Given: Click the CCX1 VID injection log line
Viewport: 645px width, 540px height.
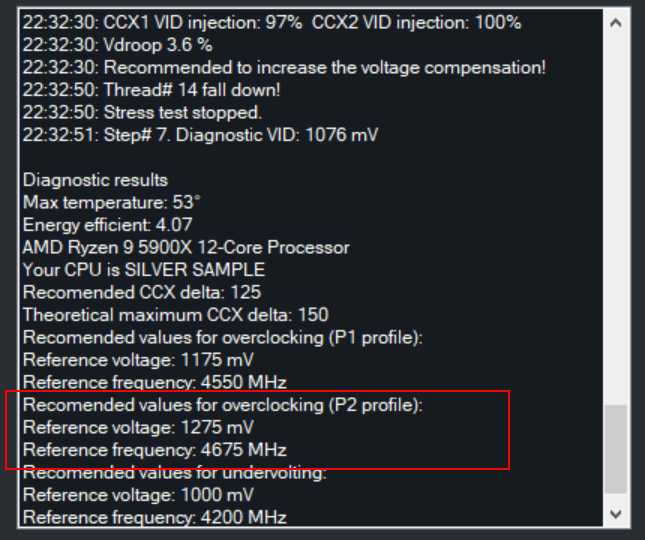Looking at the screenshot, I should coord(272,22).
